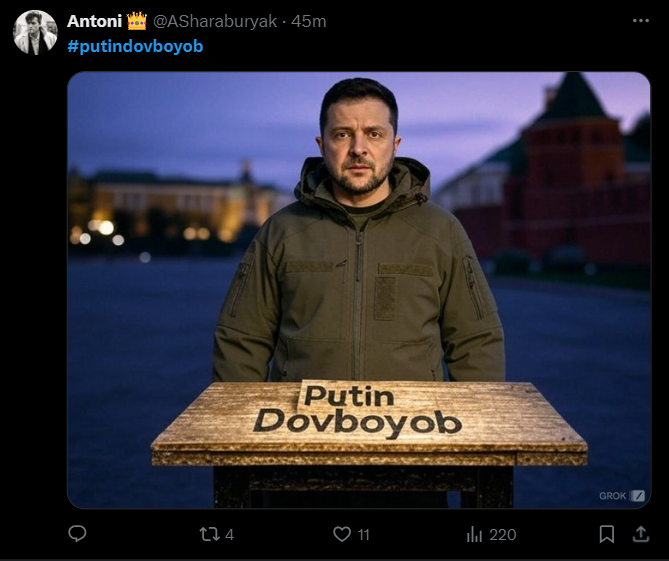Open the view analytics bar-chart icon
669x561 pixels.
(474, 534)
